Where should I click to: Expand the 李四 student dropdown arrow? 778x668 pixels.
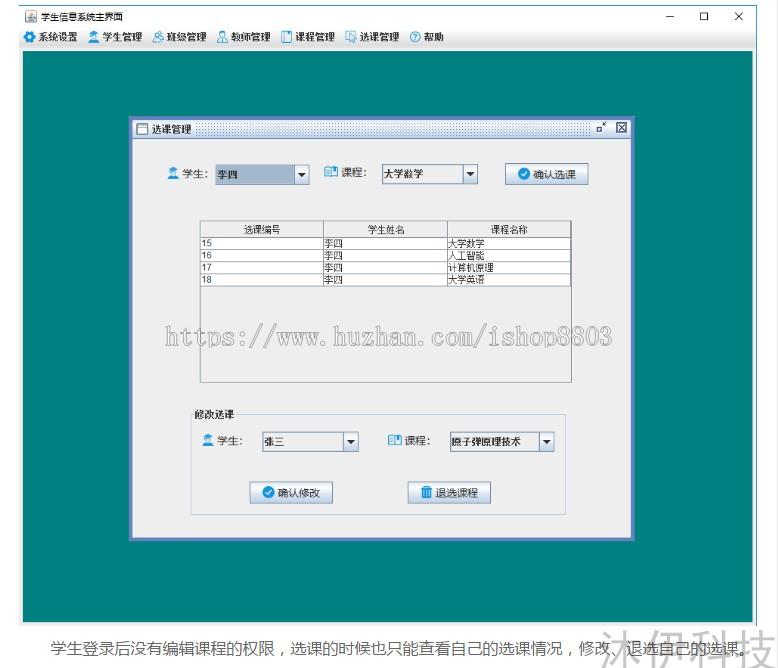click(301, 175)
